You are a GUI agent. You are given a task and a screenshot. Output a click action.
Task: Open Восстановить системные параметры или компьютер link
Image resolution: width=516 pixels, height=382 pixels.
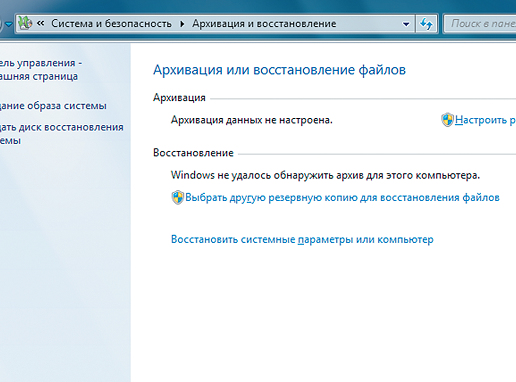tap(302, 239)
